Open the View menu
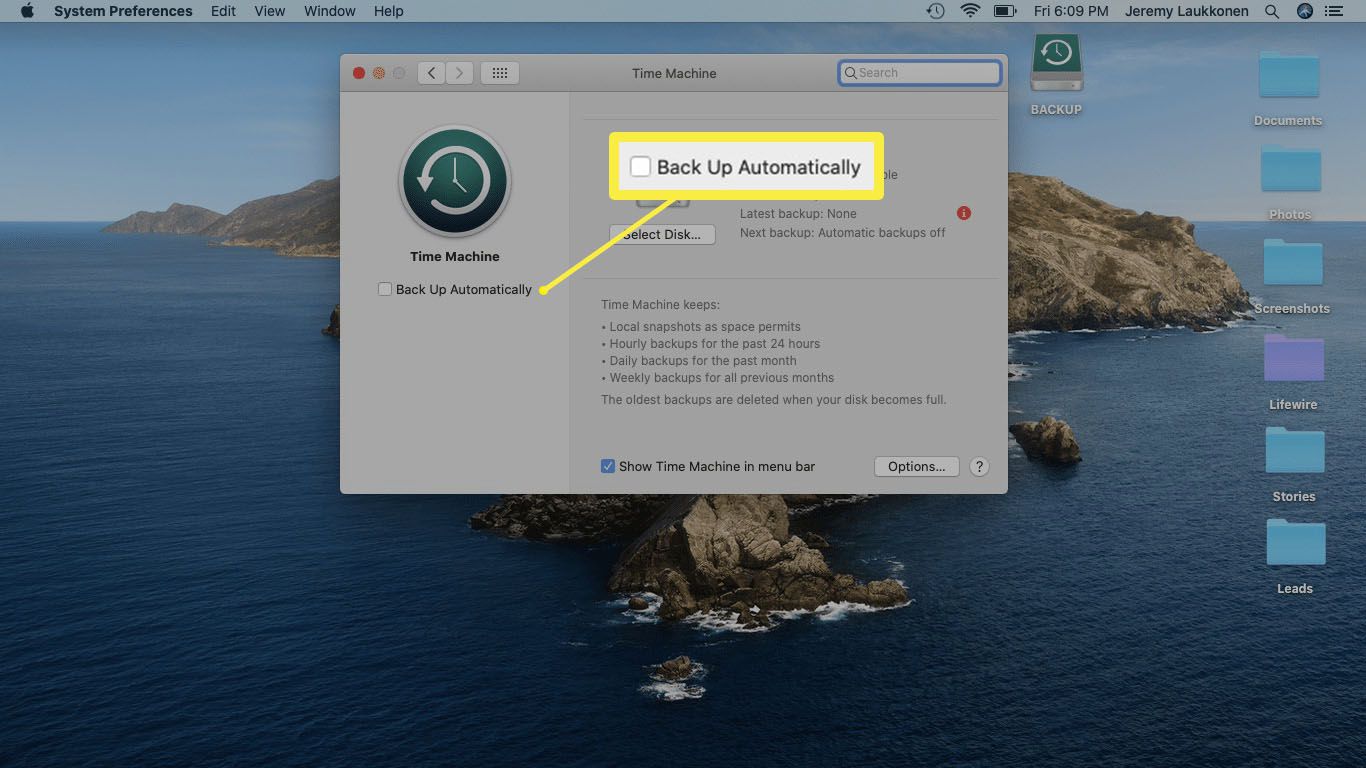 pos(270,11)
